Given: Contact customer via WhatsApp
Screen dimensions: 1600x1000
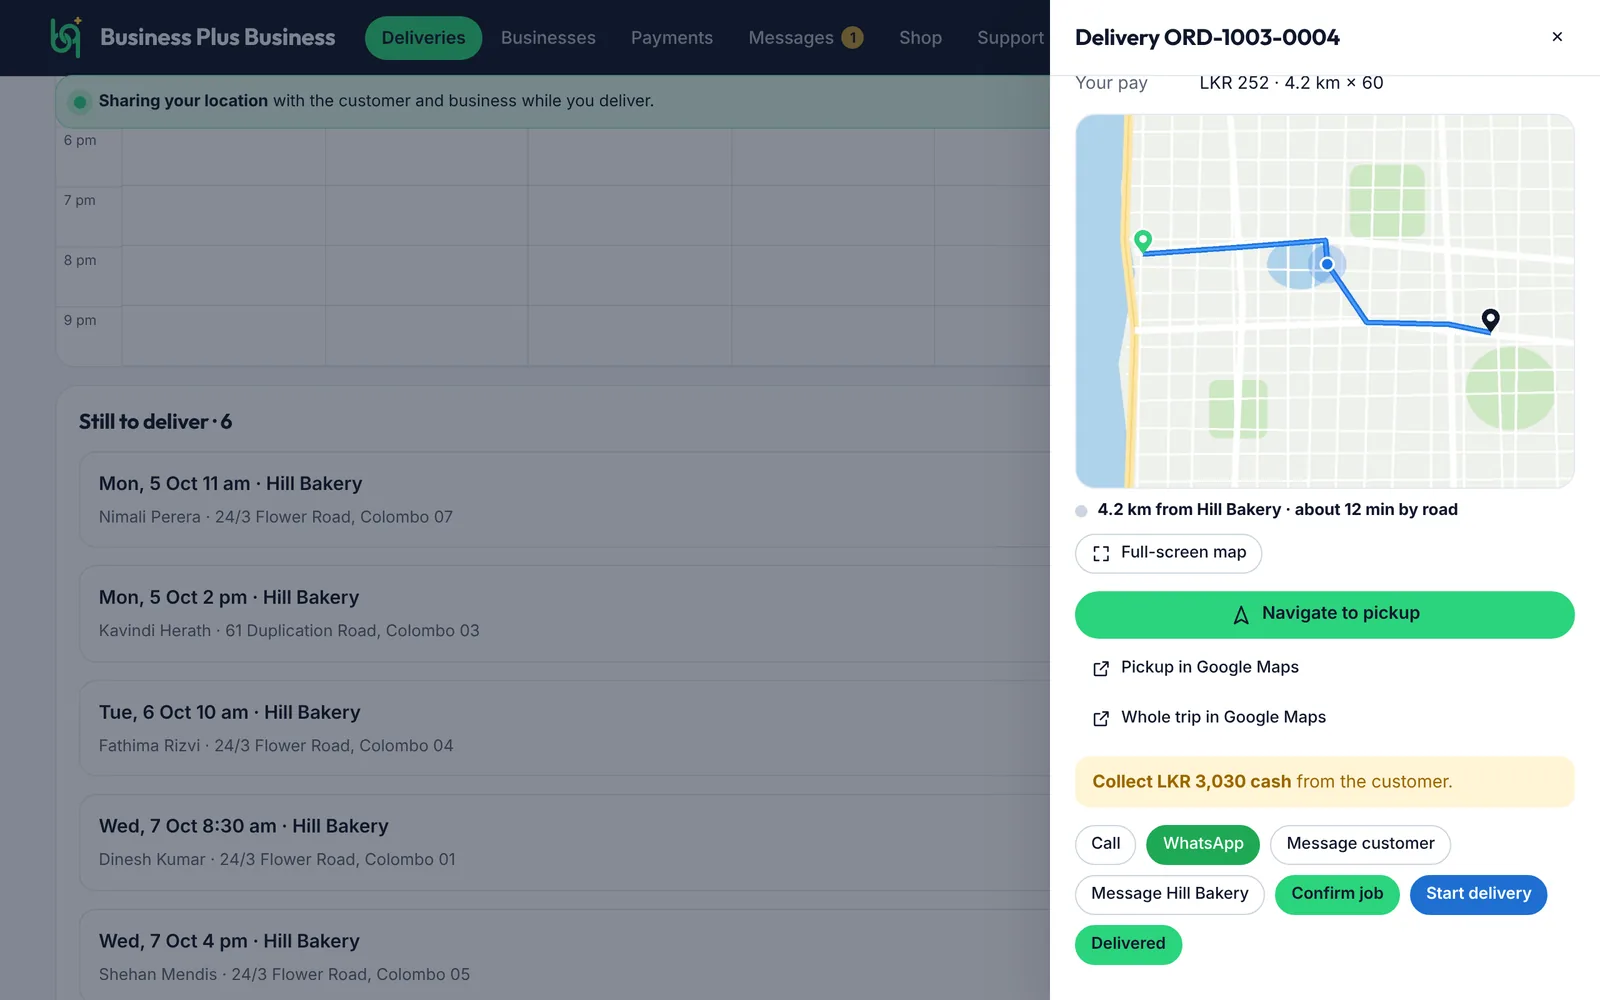Looking at the screenshot, I should (x=1203, y=844).
